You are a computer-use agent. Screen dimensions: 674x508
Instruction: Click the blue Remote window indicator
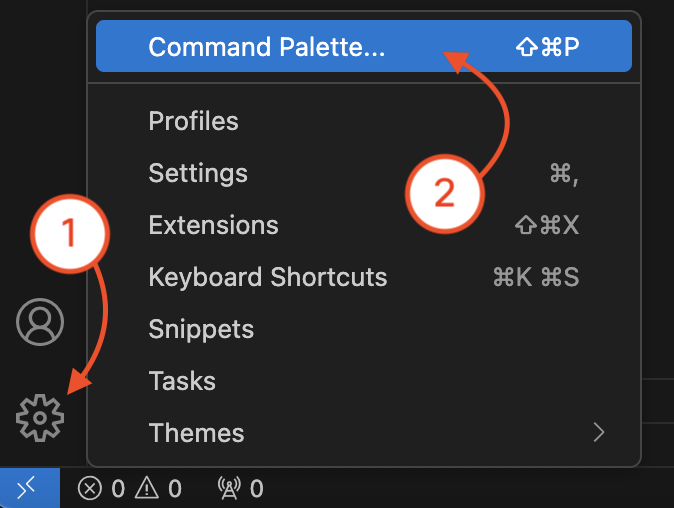[26, 488]
